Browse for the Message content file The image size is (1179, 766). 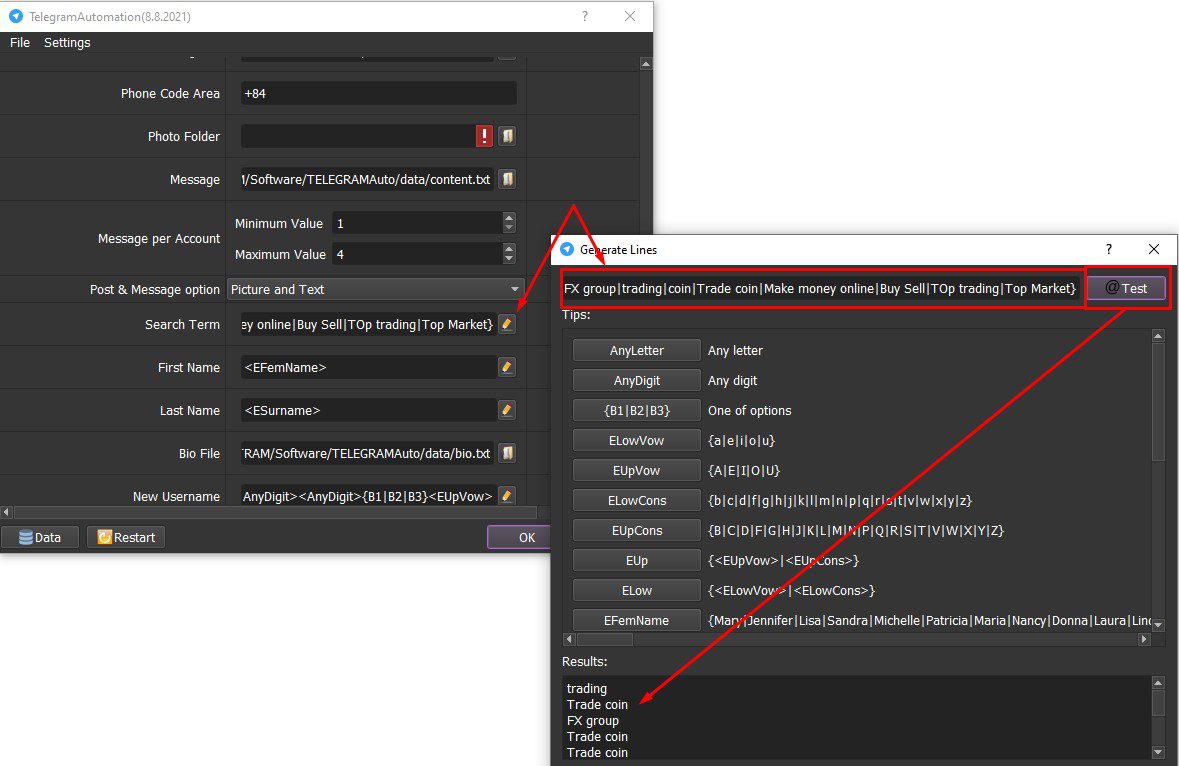[508, 179]
